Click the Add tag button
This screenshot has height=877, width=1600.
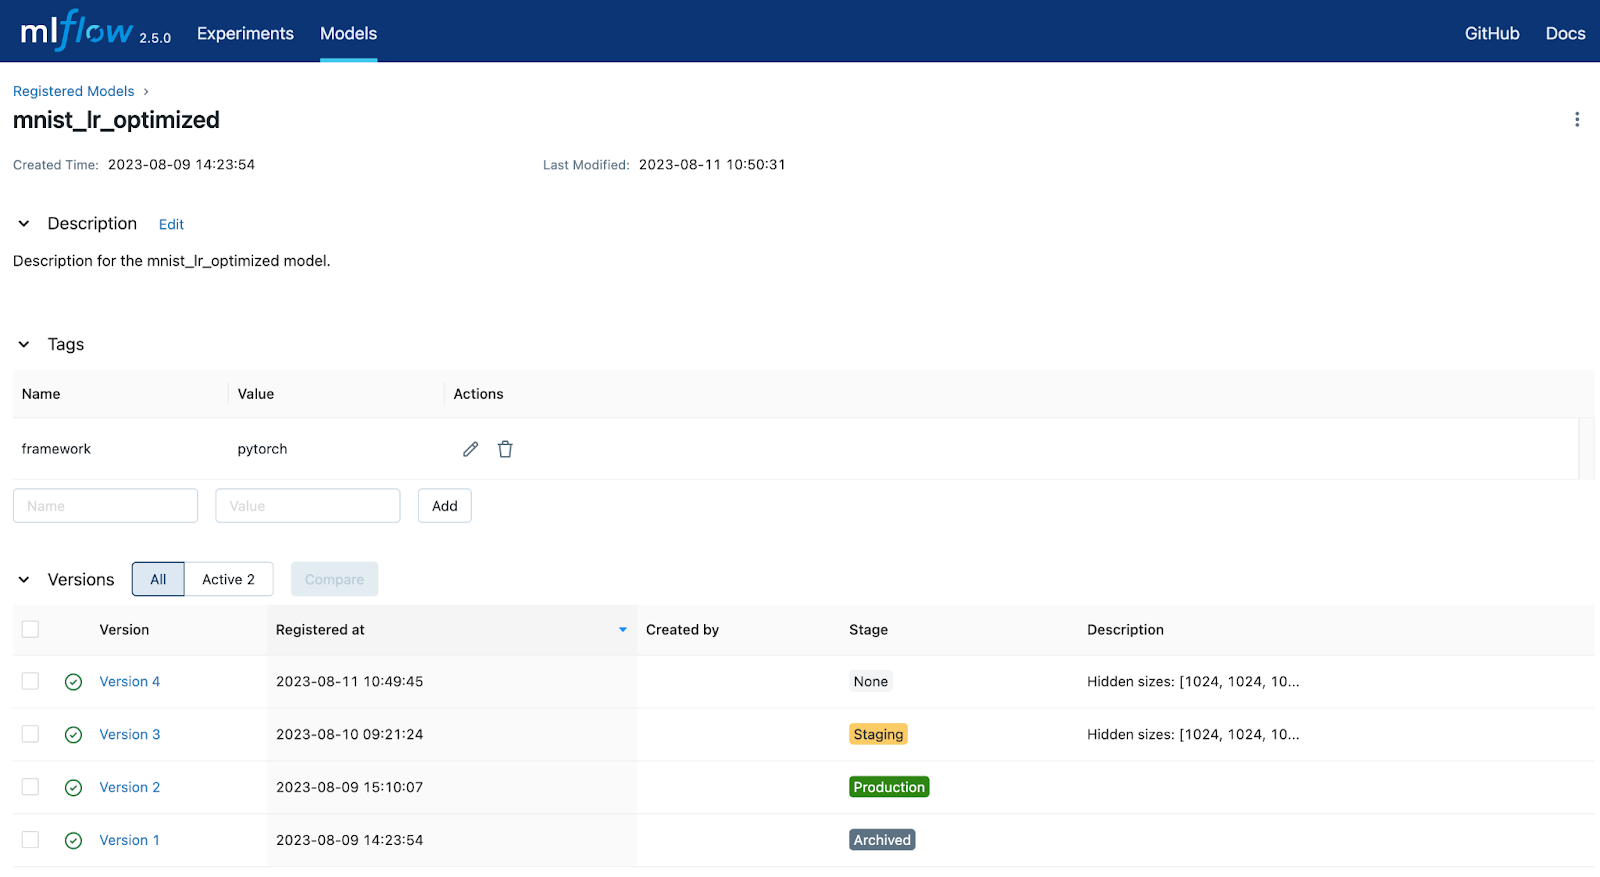(445, 506)
